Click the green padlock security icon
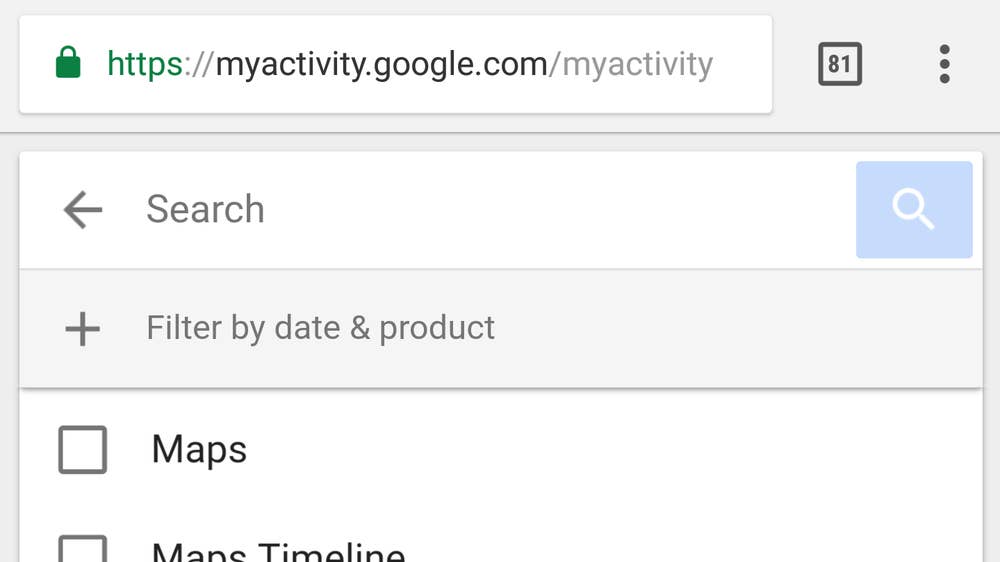This screenshot has height=562, width=1000. (68, 62)
